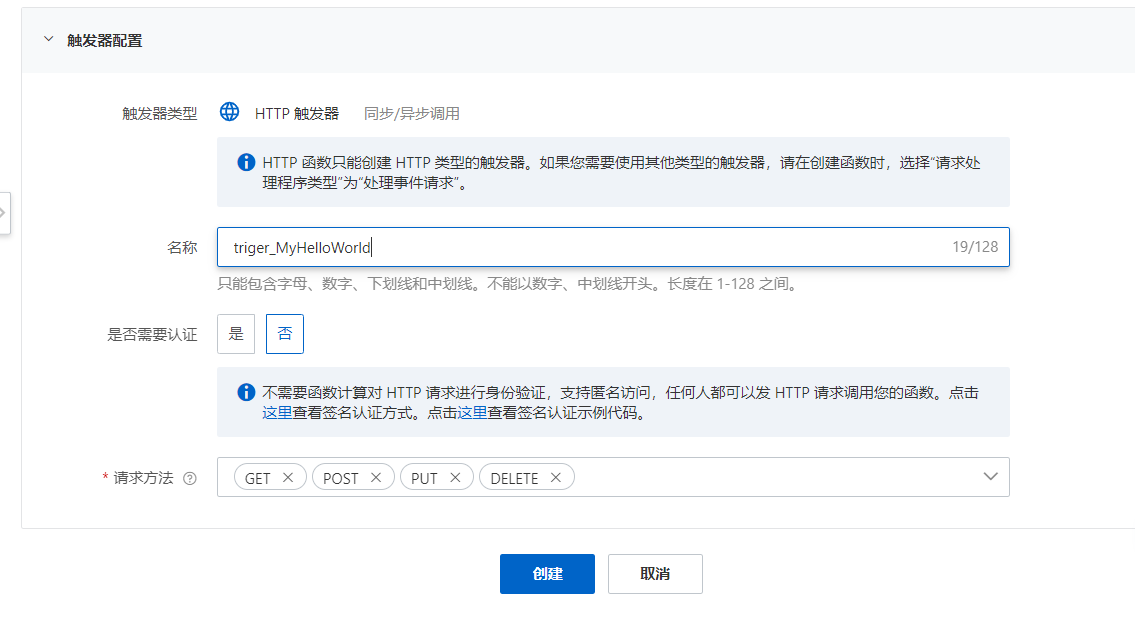The image size is (1135, 621).
Task: Select 否 to disable authentication
Action: [284, 334]
